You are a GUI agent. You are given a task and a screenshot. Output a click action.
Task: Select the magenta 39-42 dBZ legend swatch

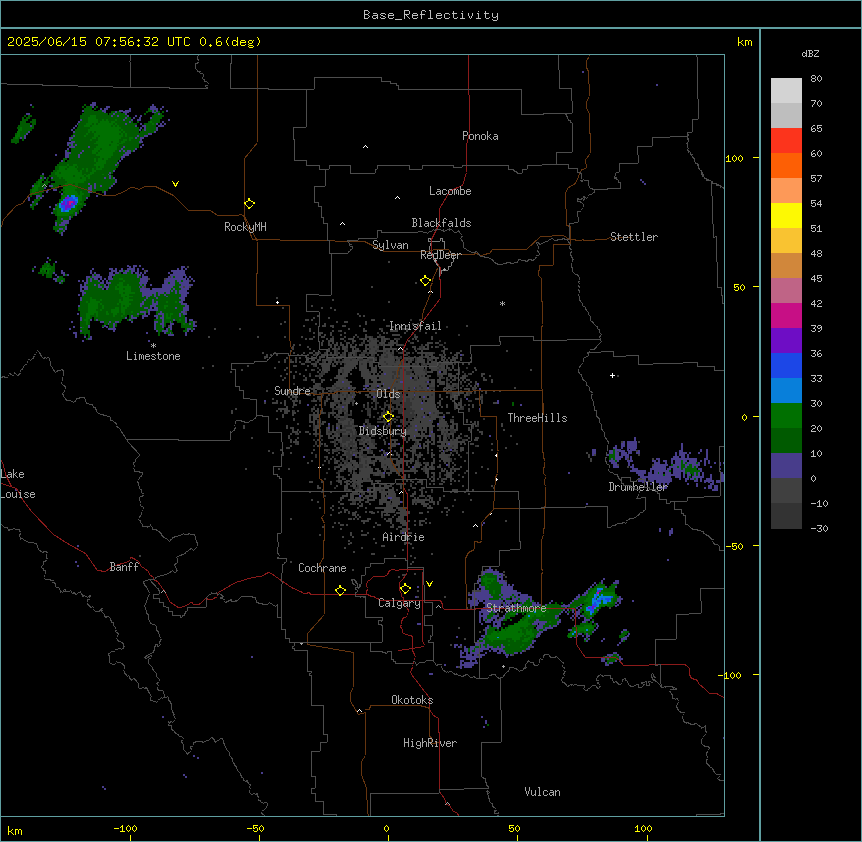[786, 315]
